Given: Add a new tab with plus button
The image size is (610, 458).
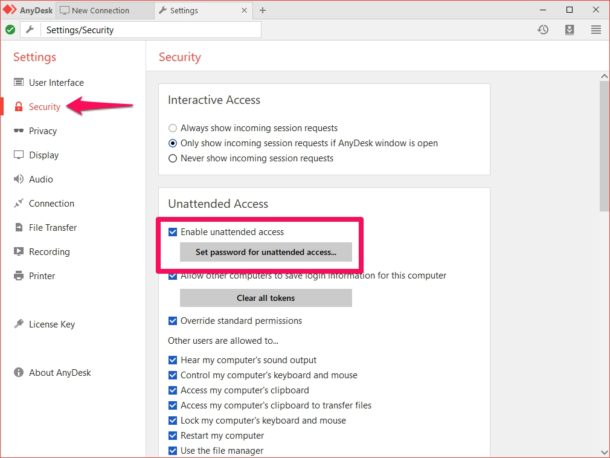Looking at the screenshot, I should click(x=263, y=10).
